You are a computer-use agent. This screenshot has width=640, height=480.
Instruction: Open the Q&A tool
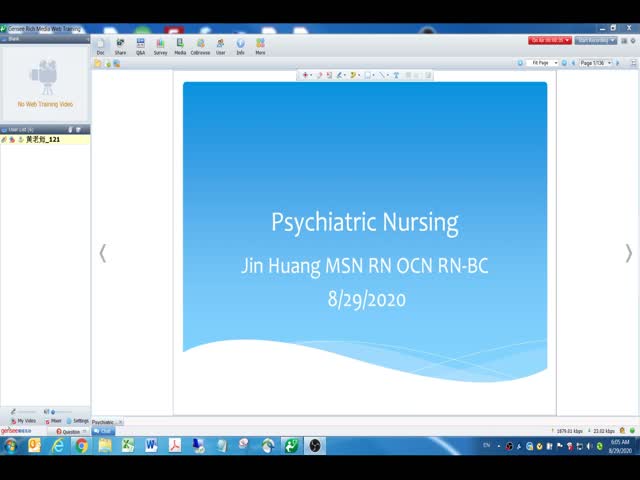140,46
